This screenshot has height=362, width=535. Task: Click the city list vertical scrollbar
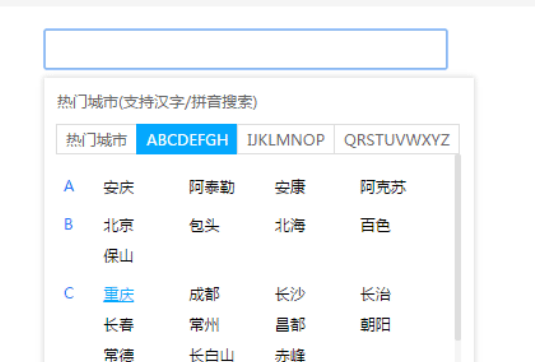(458, 247)
